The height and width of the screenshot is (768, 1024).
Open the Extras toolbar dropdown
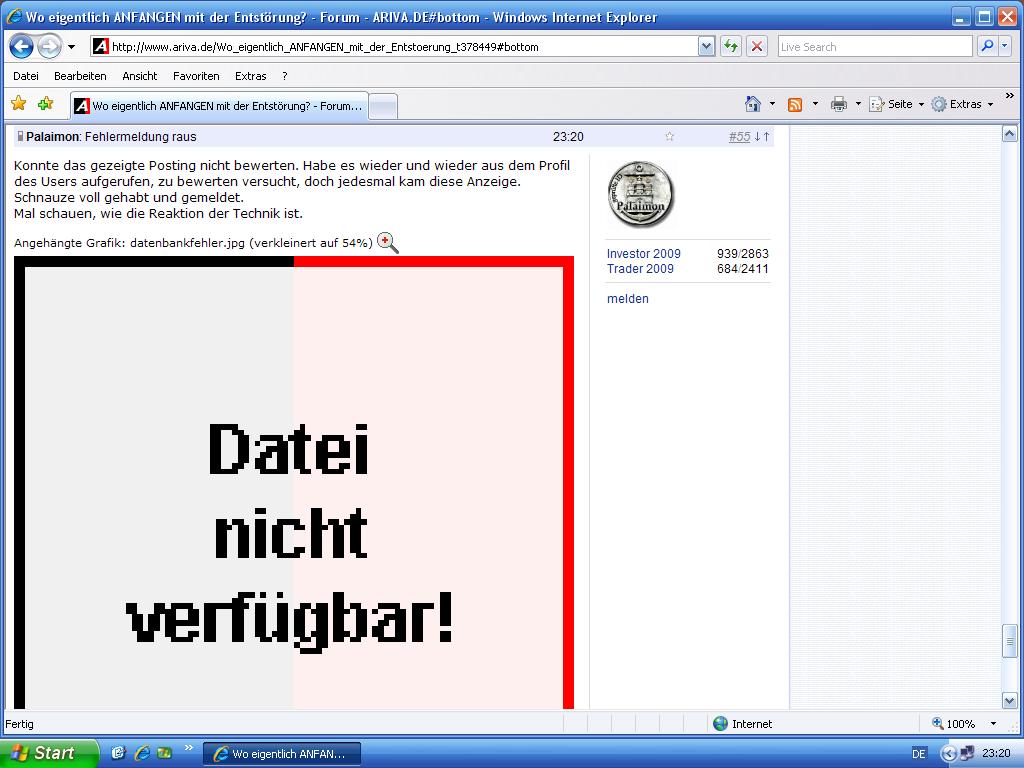962,103
